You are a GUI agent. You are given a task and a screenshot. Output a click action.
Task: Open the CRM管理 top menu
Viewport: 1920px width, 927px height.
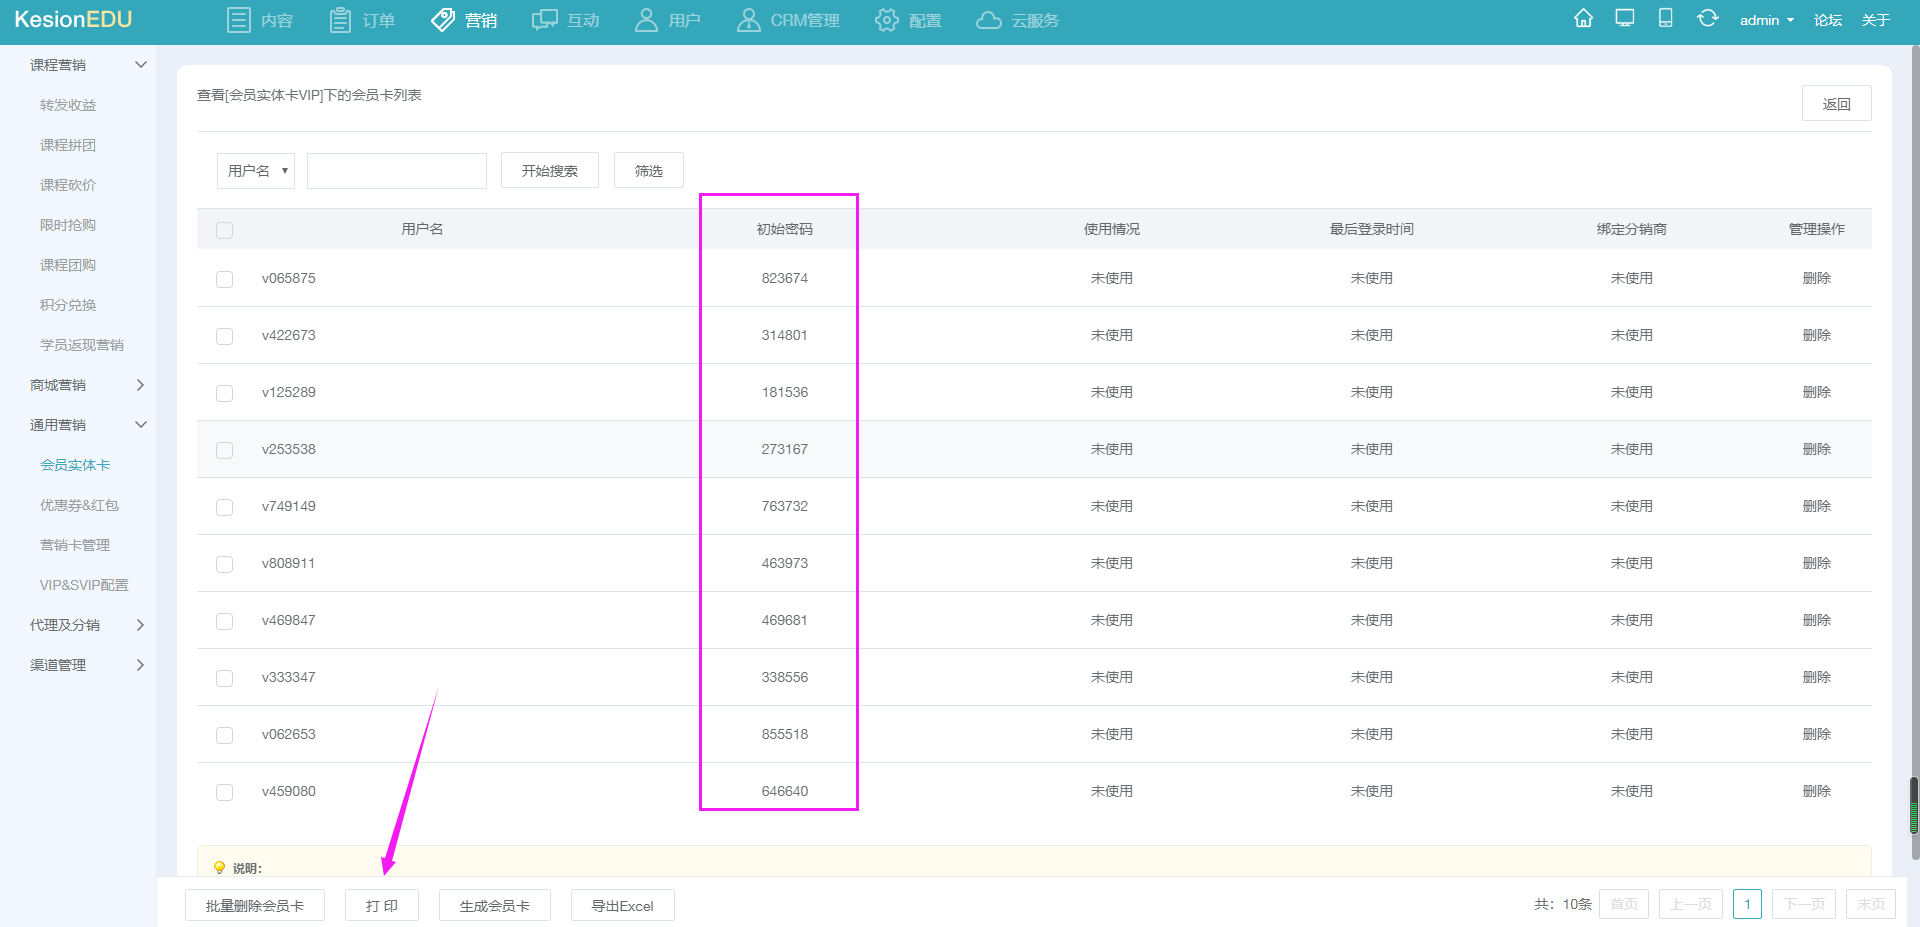click(788, 20)
